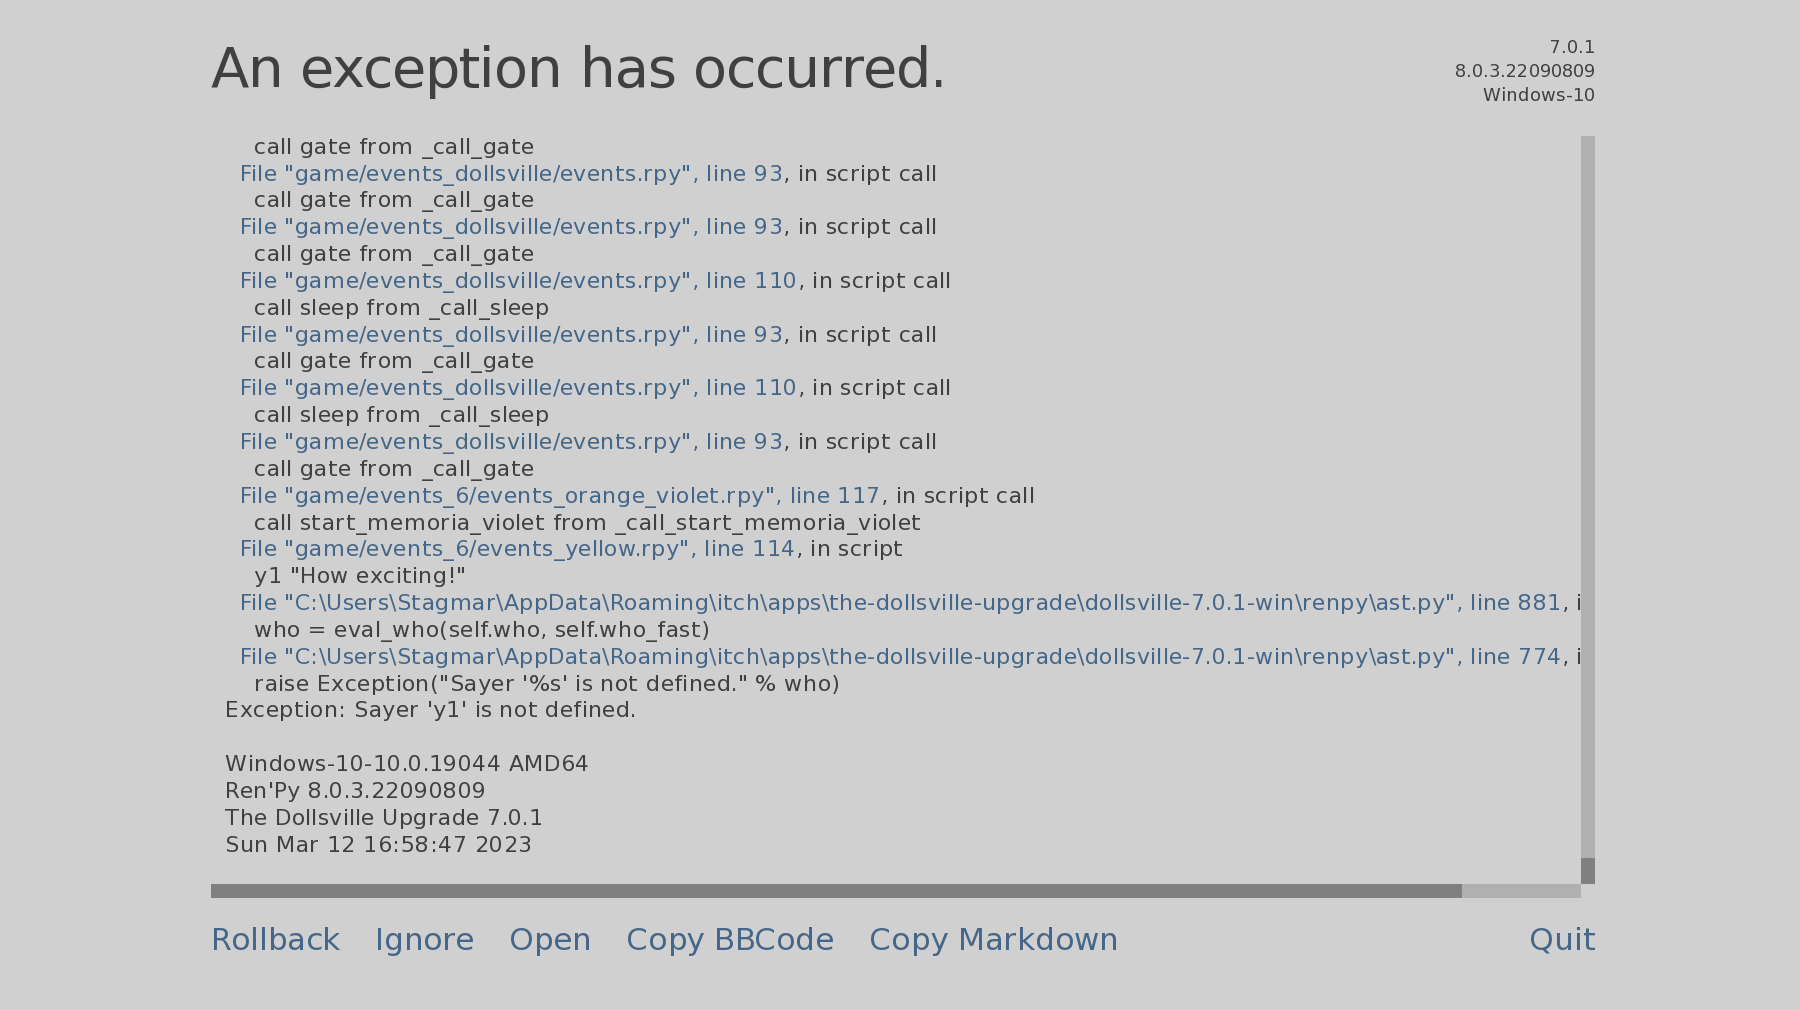Open the second events.rpy line 110 link
The image size is (1800, 1009).
[x=518, y=388]
